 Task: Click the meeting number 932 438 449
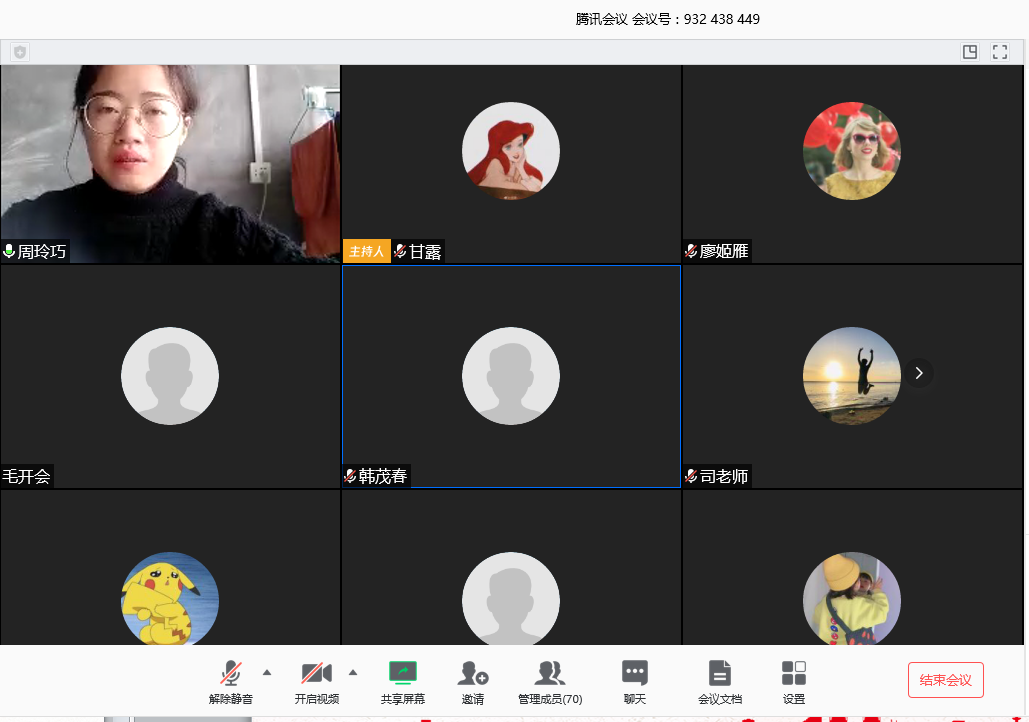click(x=722, y=19)
